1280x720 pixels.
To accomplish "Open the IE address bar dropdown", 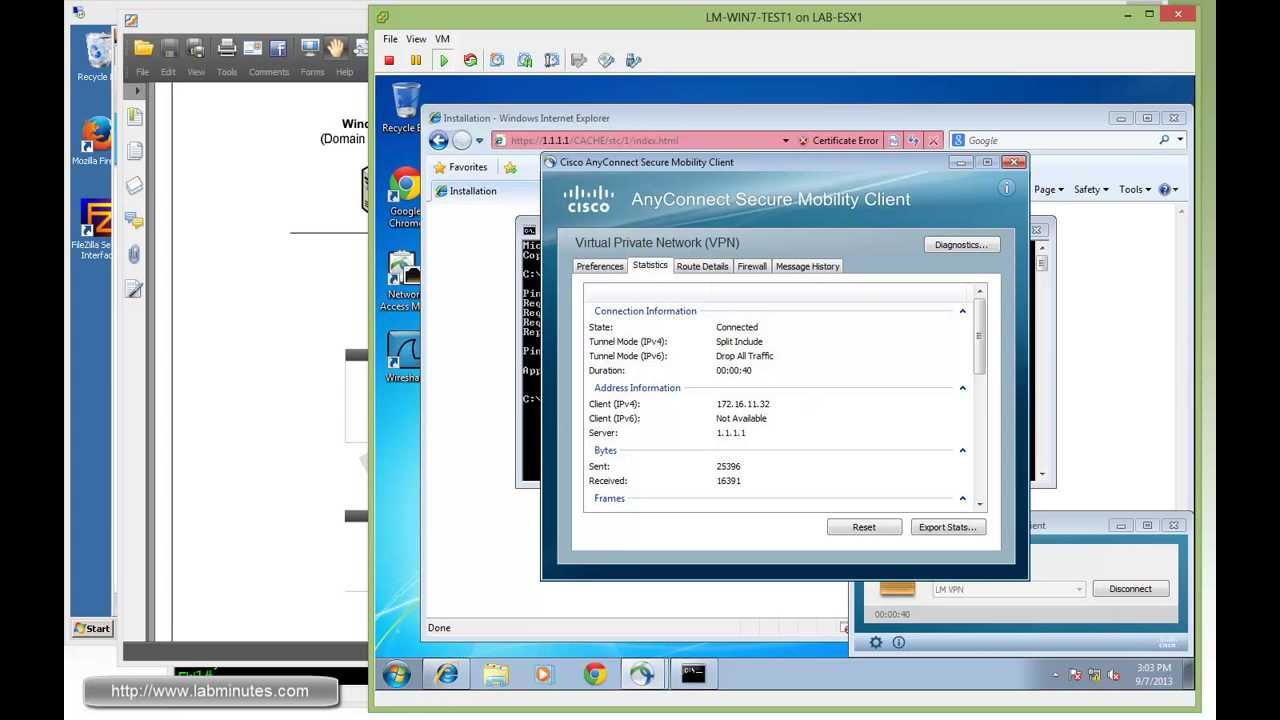I will [x=786, y=141].
